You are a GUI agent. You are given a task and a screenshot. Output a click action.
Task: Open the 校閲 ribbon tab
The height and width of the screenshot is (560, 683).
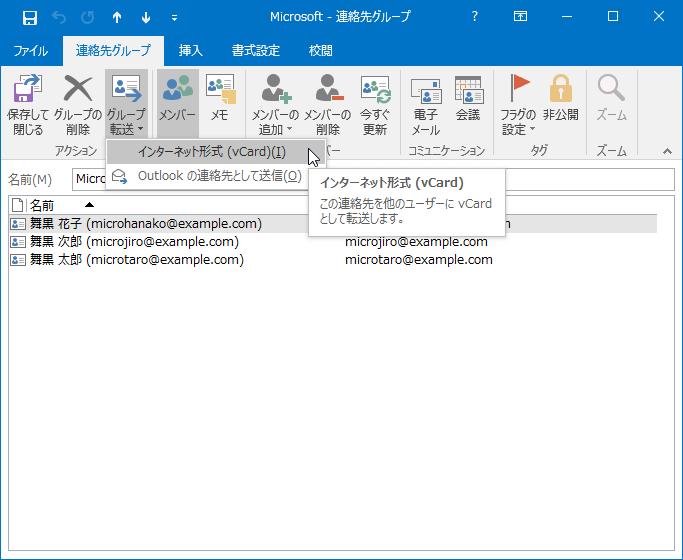(x=321, y=51)
